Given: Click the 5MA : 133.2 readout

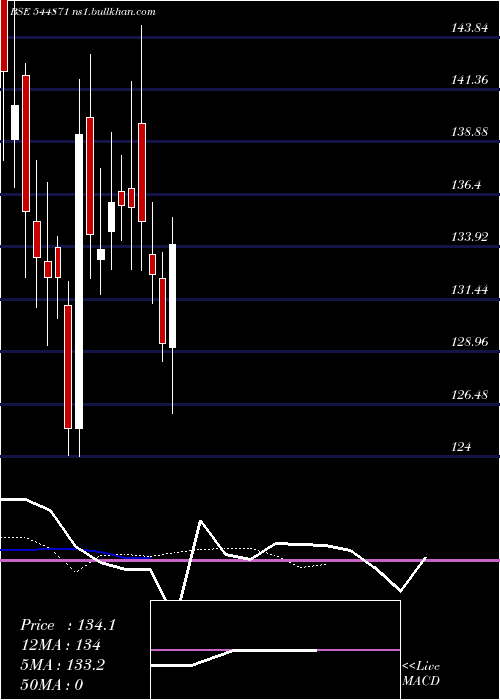Looking at the screenshot, I should 62,665.
